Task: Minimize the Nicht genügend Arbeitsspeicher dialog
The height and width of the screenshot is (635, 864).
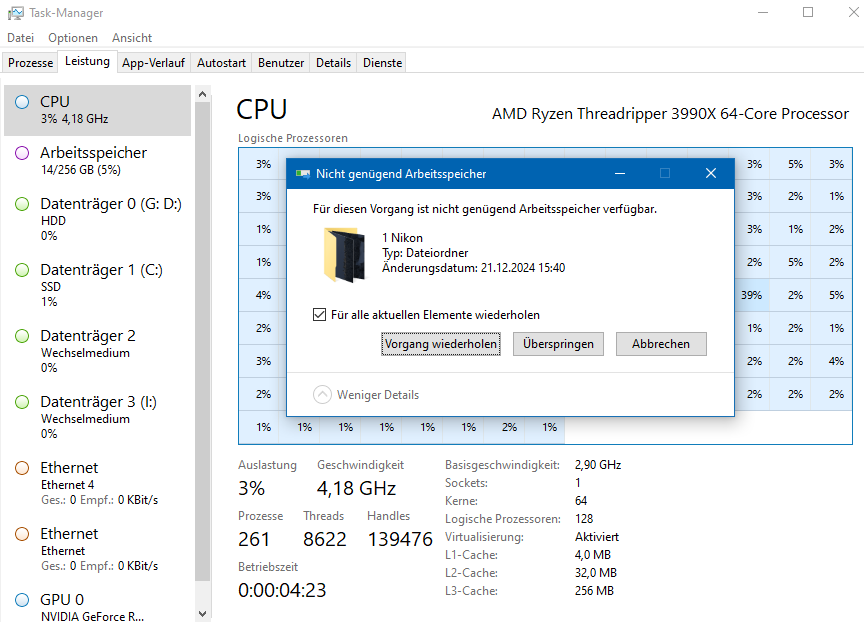Action: 620,174
